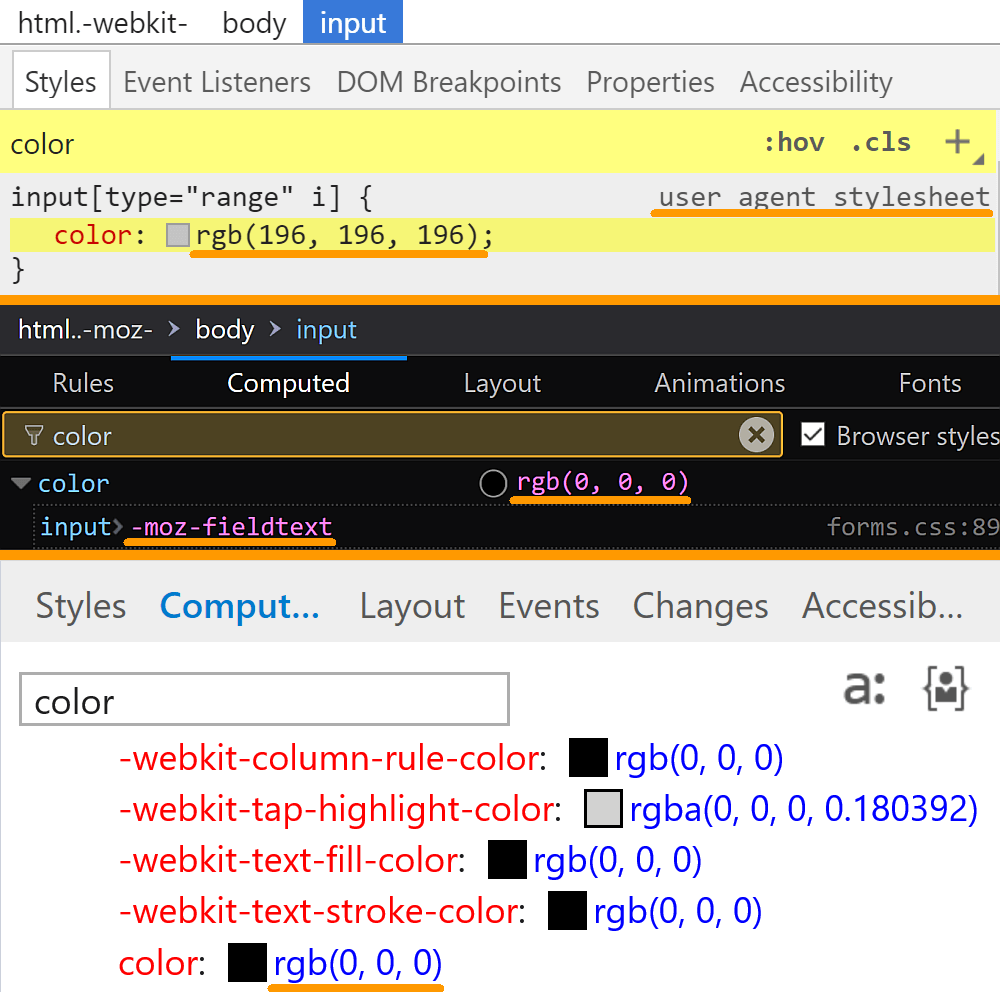The height and width of the screenshot is (992, 1000).
Task: Click the gray rgb(196, 196, 196) swatch
Action: 178,236
